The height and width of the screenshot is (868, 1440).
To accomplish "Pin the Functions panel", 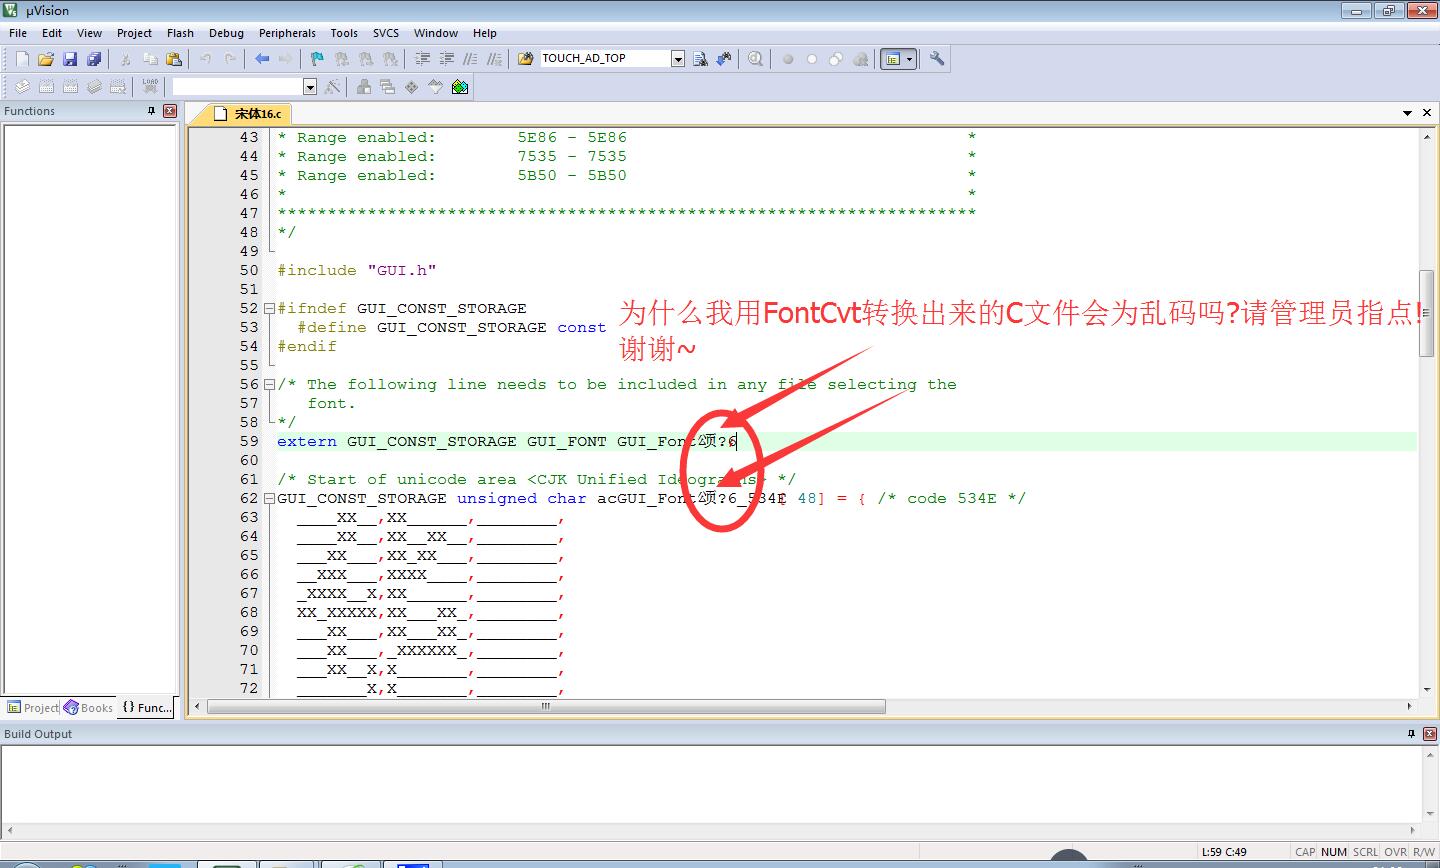I will [152, 111].
